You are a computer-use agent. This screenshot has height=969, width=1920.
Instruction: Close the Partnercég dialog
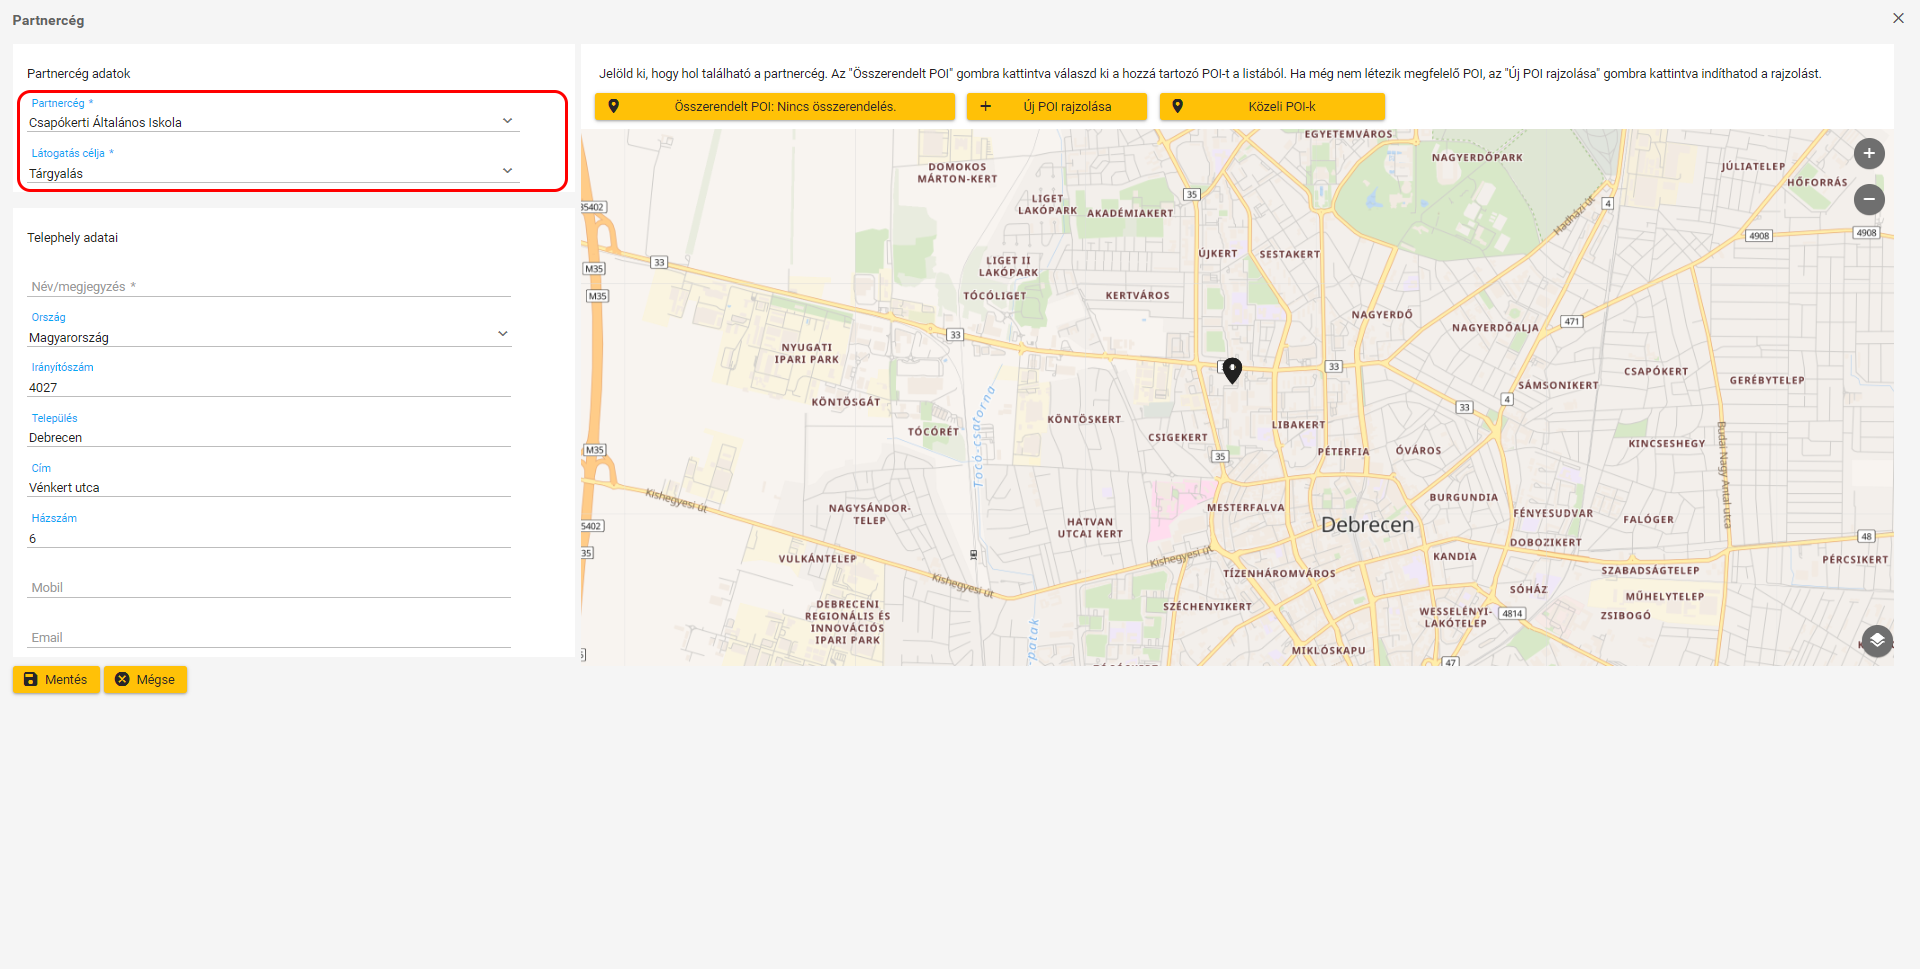1897,18
